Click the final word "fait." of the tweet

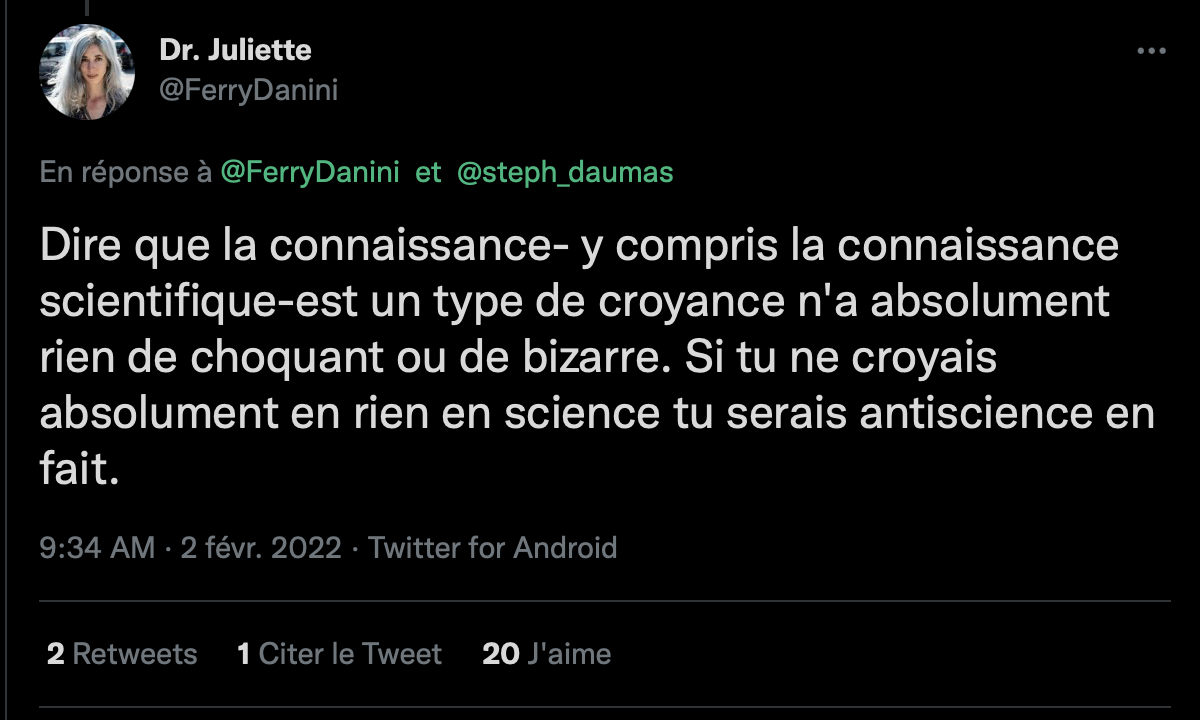point(80,468)
